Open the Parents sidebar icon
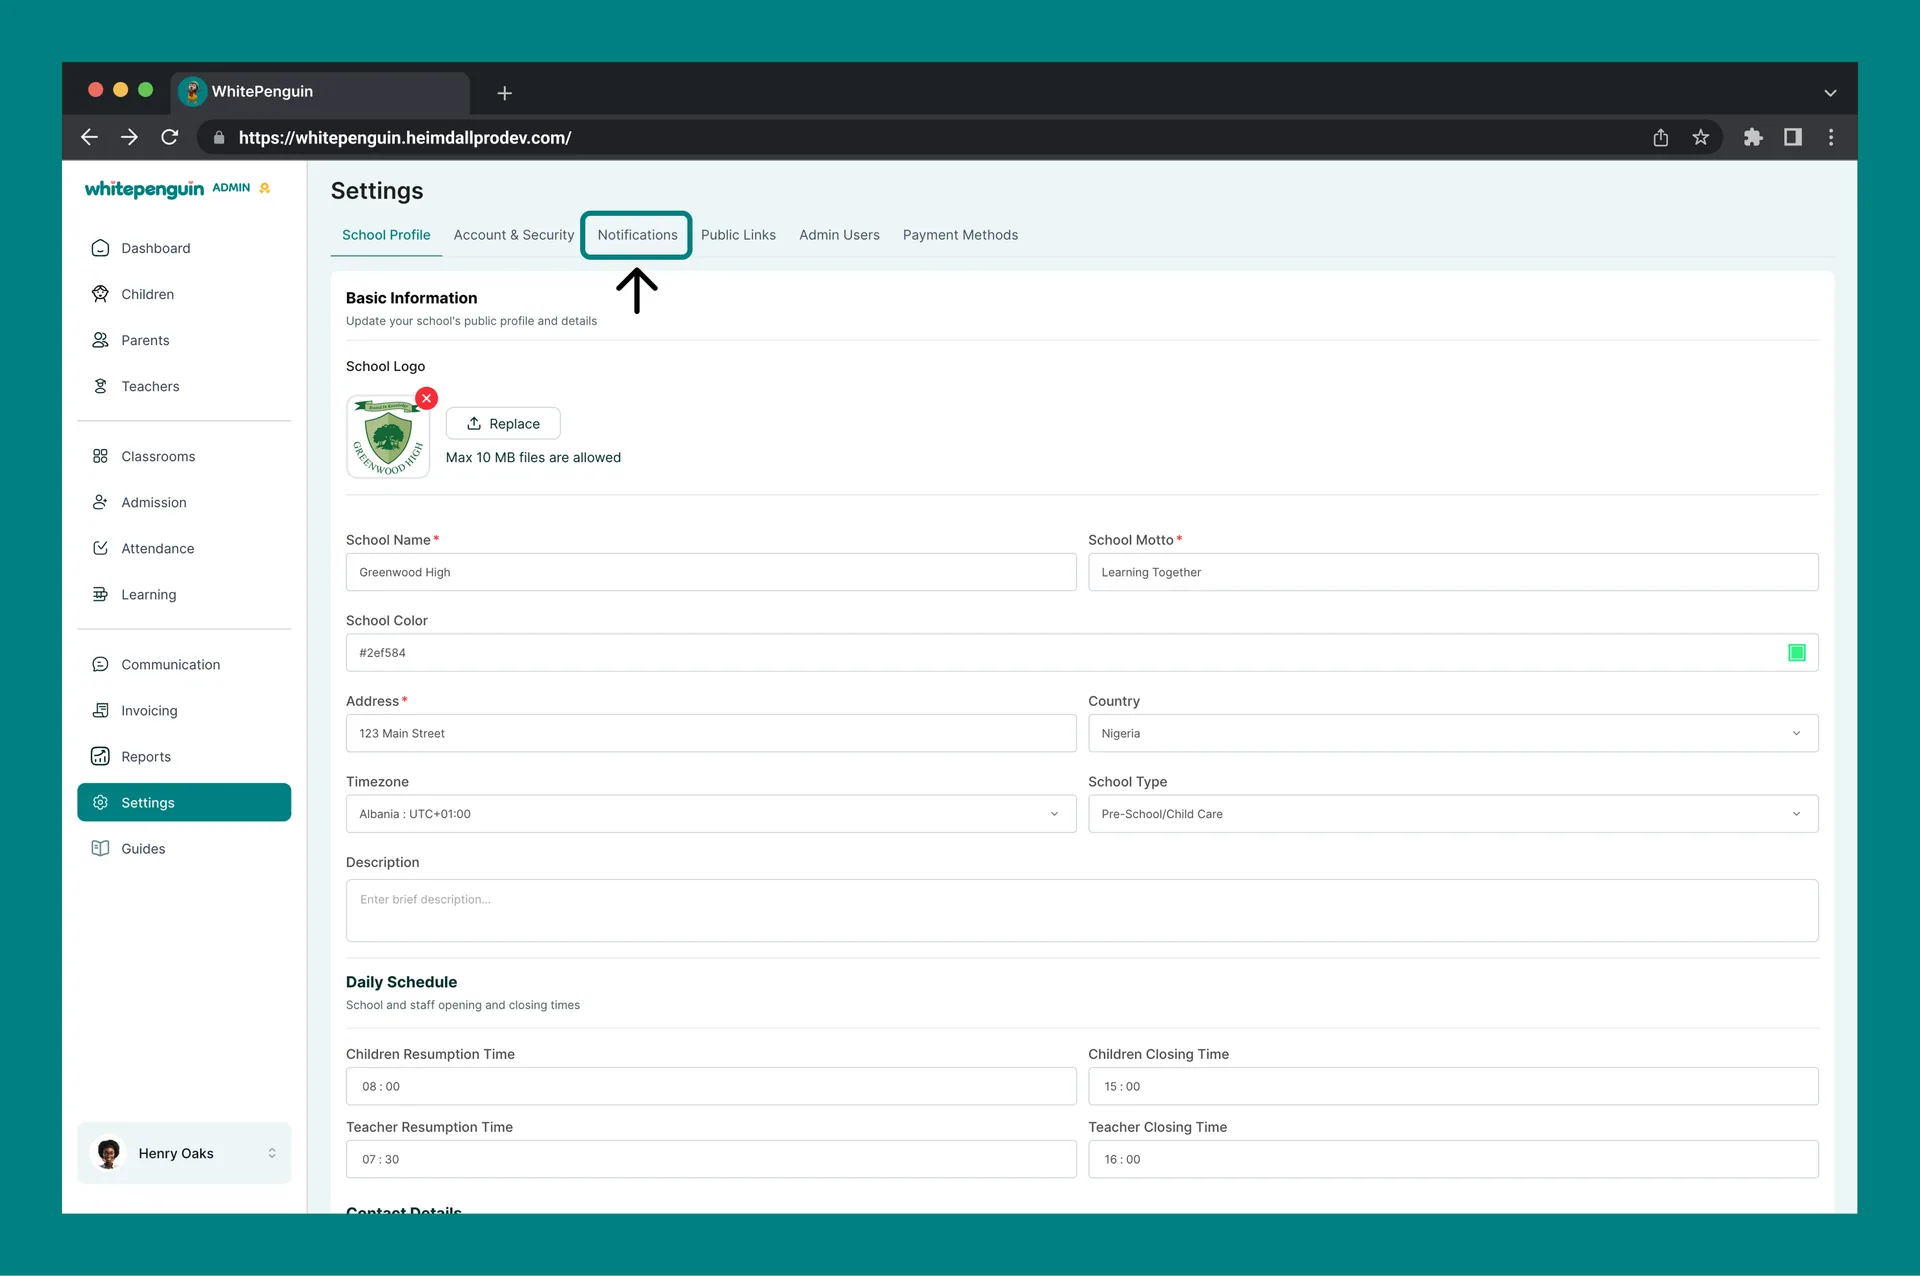Image resolution: width=1920 pixels, height=1276 pixels. (100, 340)
